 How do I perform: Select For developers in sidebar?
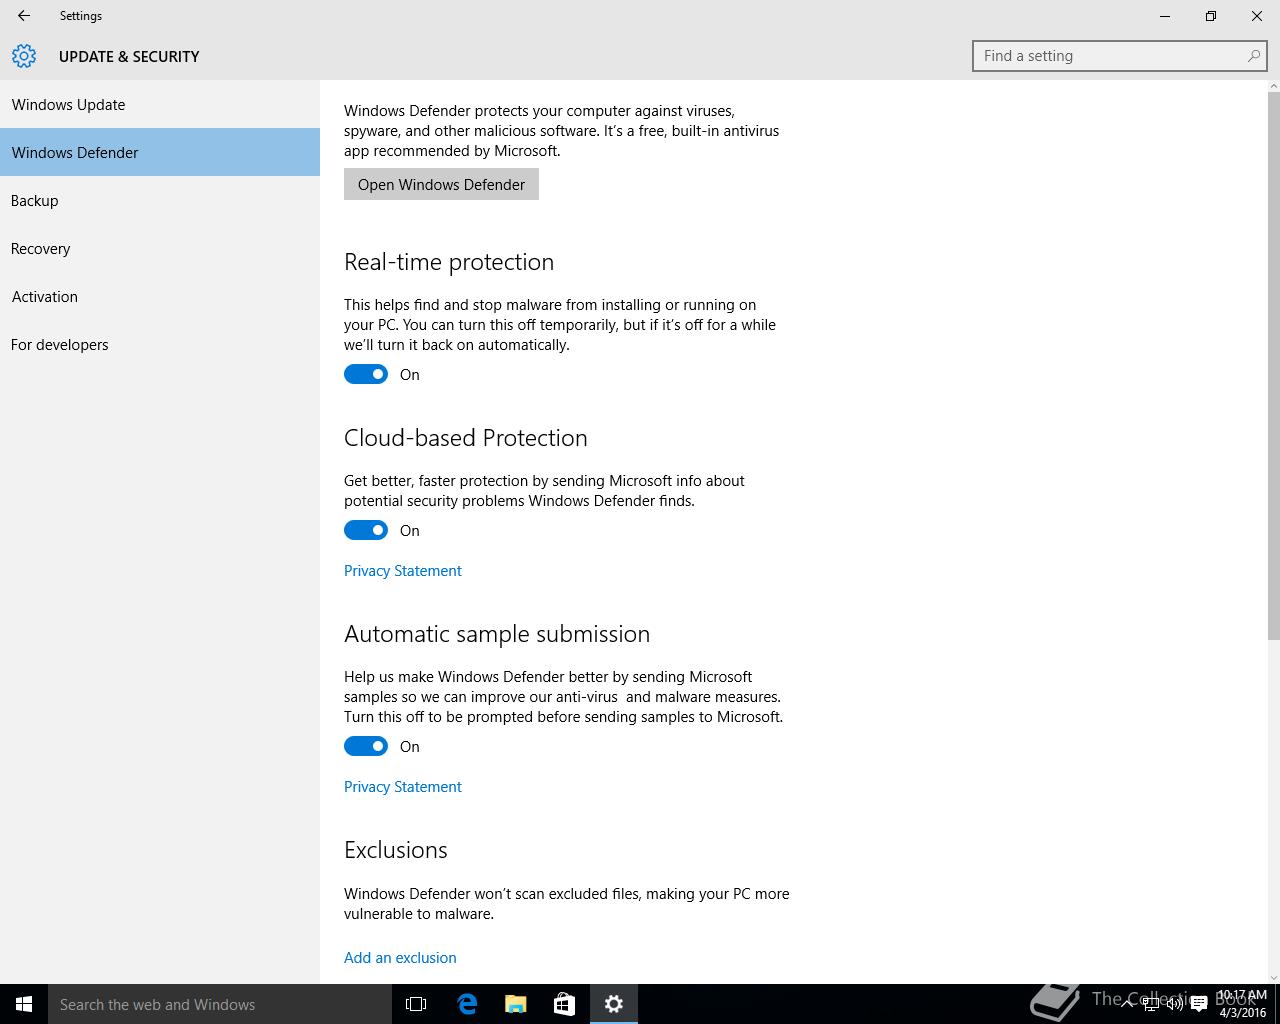[x=160, y=344]
